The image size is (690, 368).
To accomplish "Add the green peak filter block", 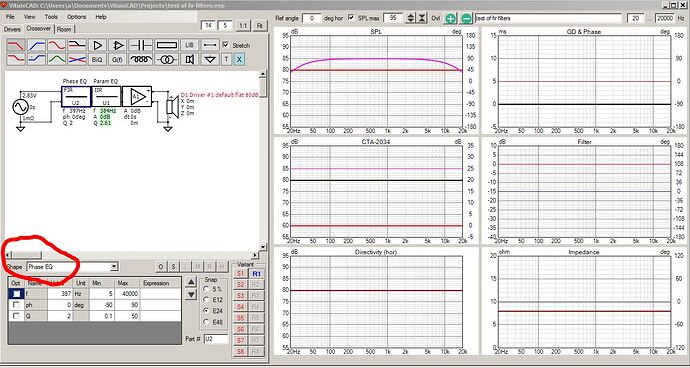I will point(57,59).
